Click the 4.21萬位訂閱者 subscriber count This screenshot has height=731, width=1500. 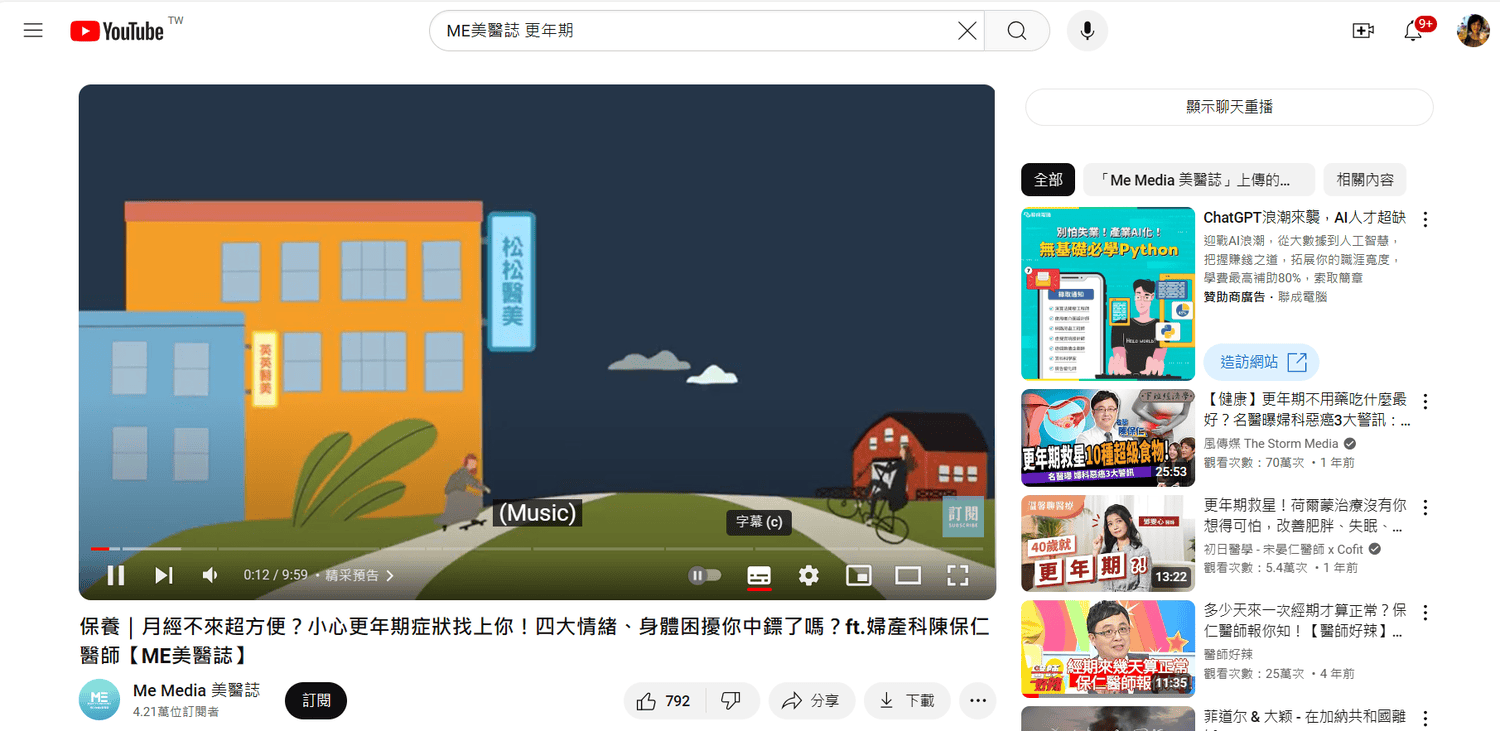point(176,712)
